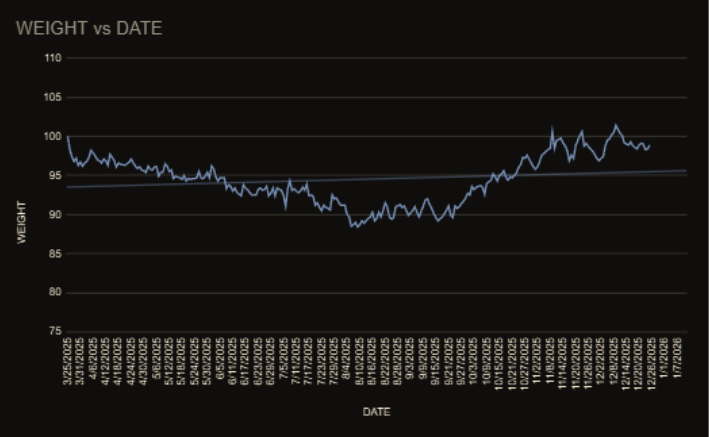Screen dimensions: 709x437
Task: Click the 105 tick label on the weight axis
Action: point(53,97)
